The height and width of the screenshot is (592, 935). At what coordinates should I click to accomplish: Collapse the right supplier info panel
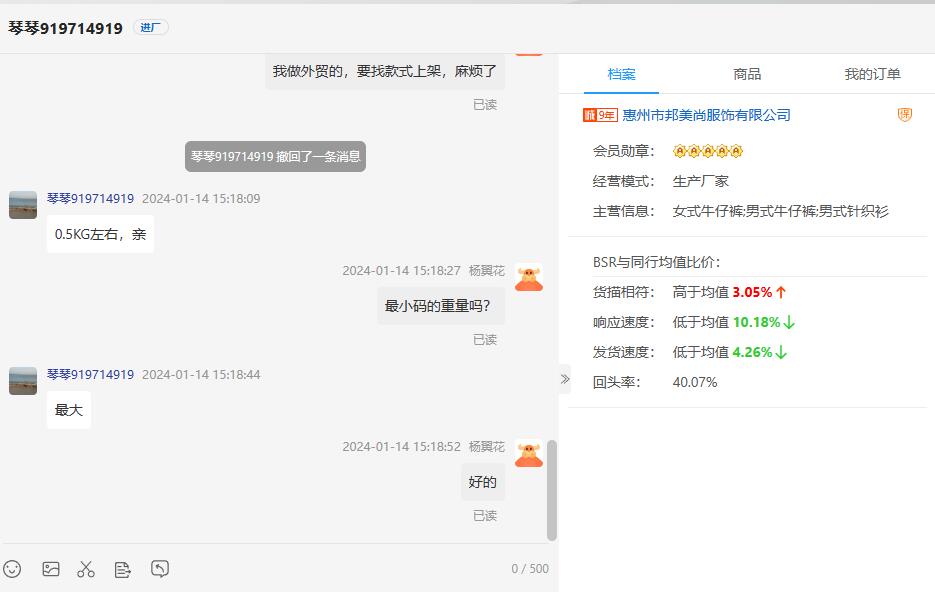click(565, 379)
